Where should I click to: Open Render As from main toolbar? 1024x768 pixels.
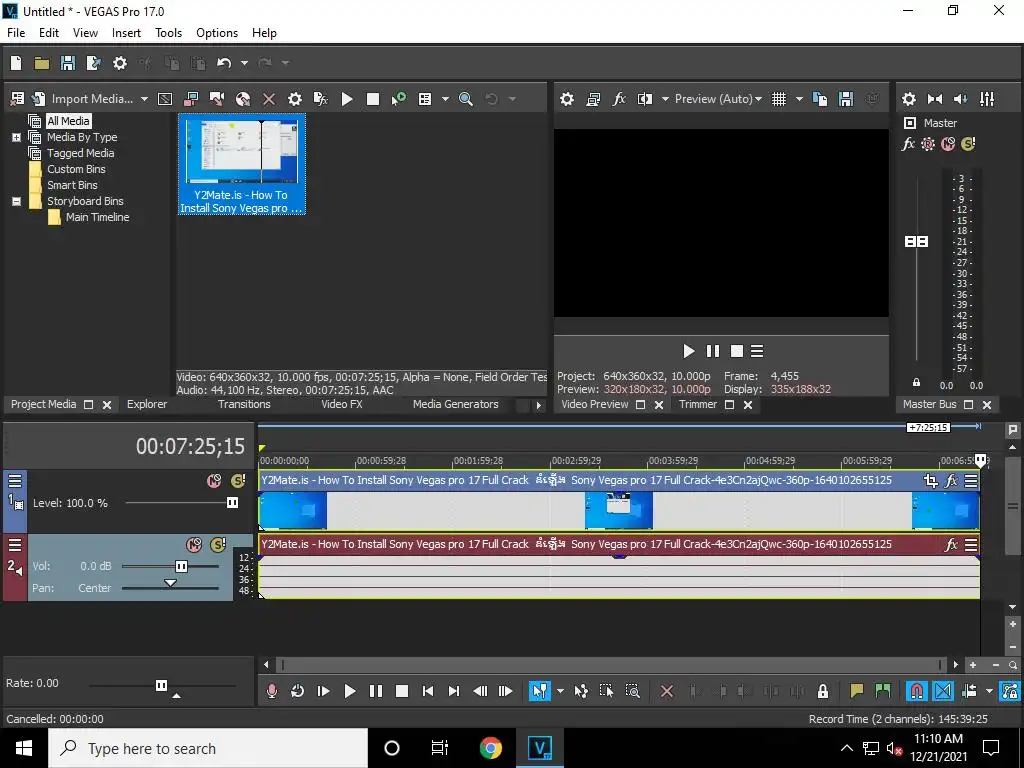pyautogui.click(x=94, y=63)
